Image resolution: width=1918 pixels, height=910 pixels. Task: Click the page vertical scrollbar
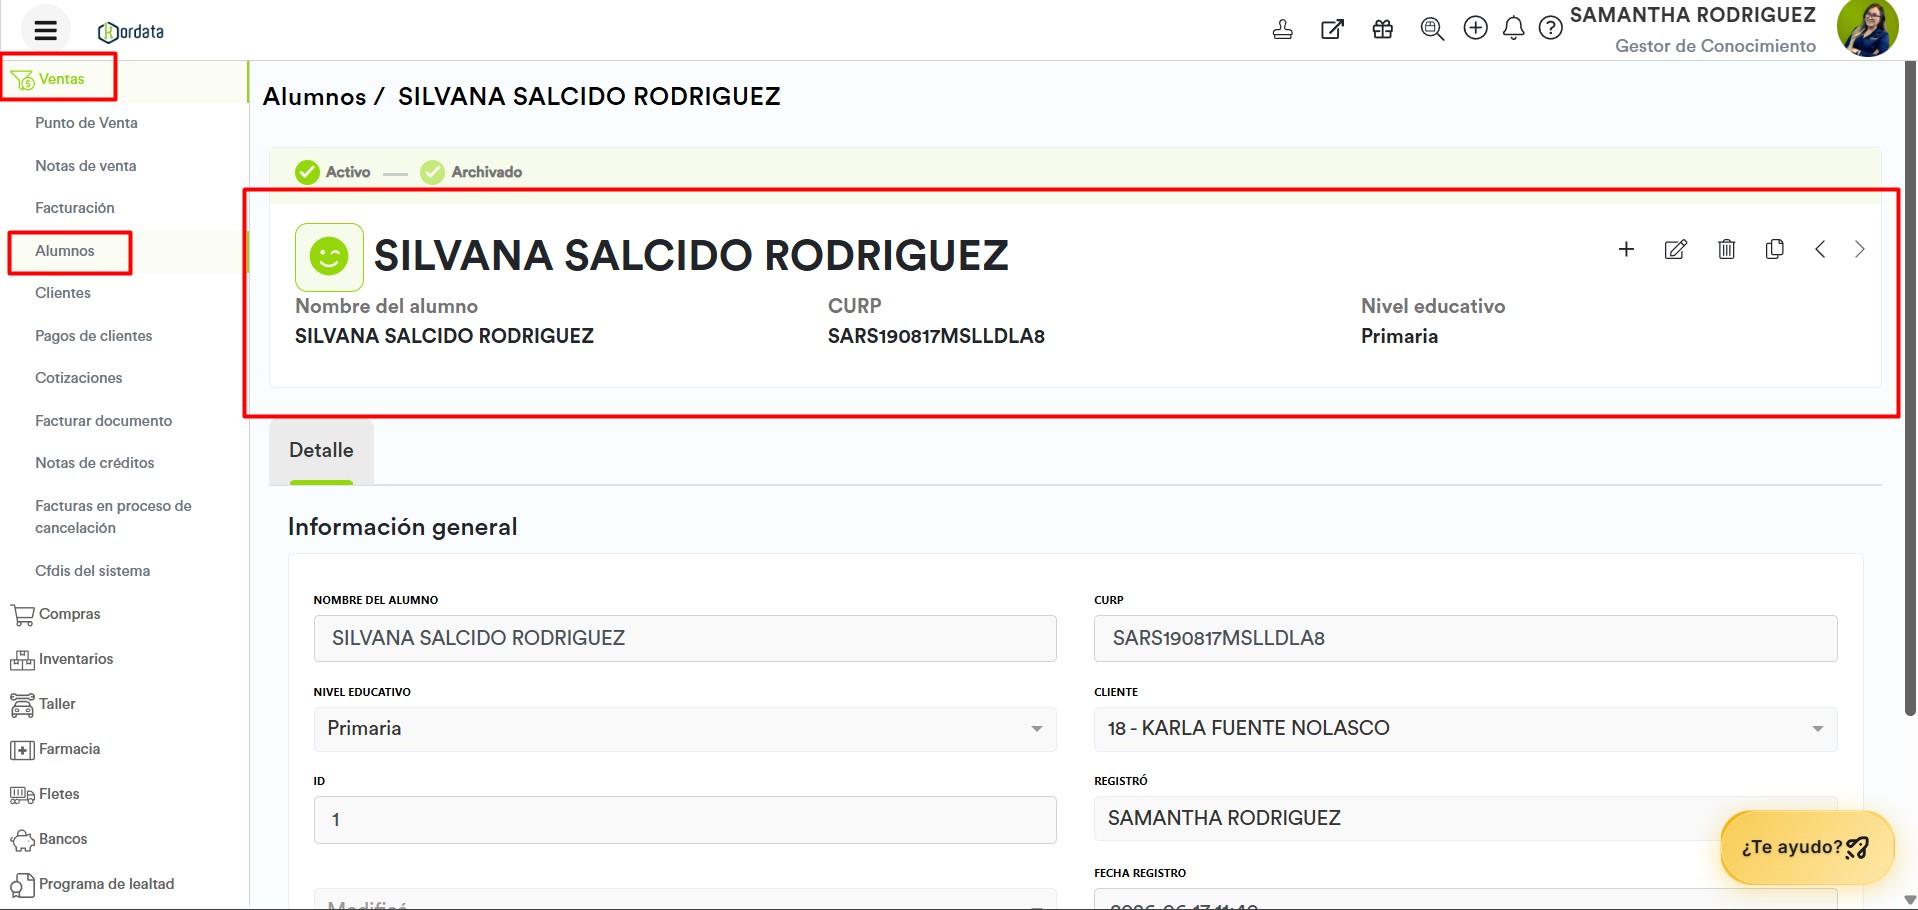1910,388
